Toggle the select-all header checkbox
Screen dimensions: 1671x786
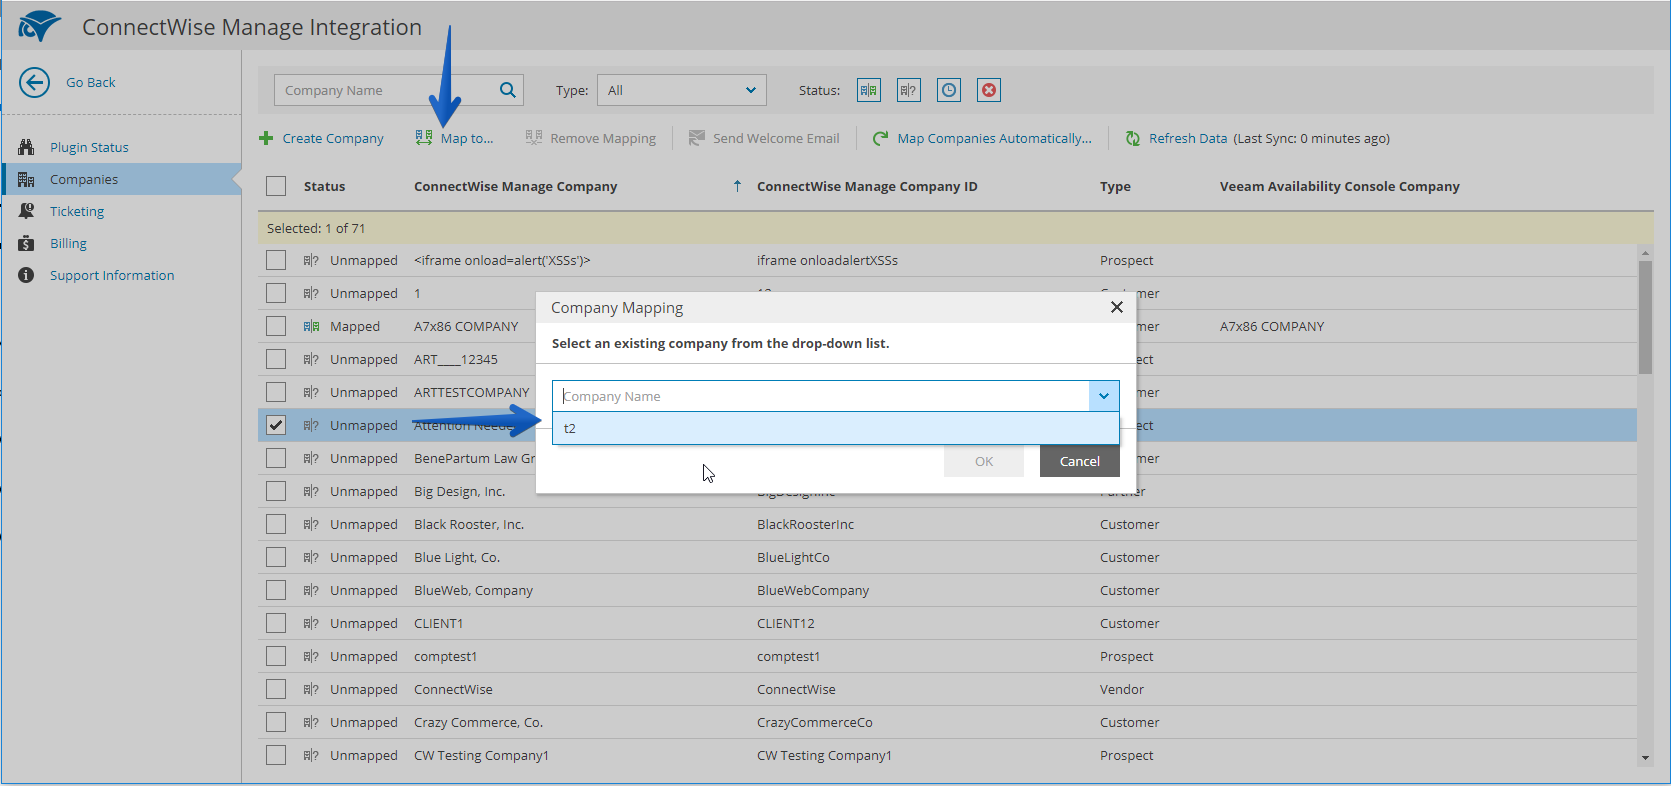pos(276,186)
